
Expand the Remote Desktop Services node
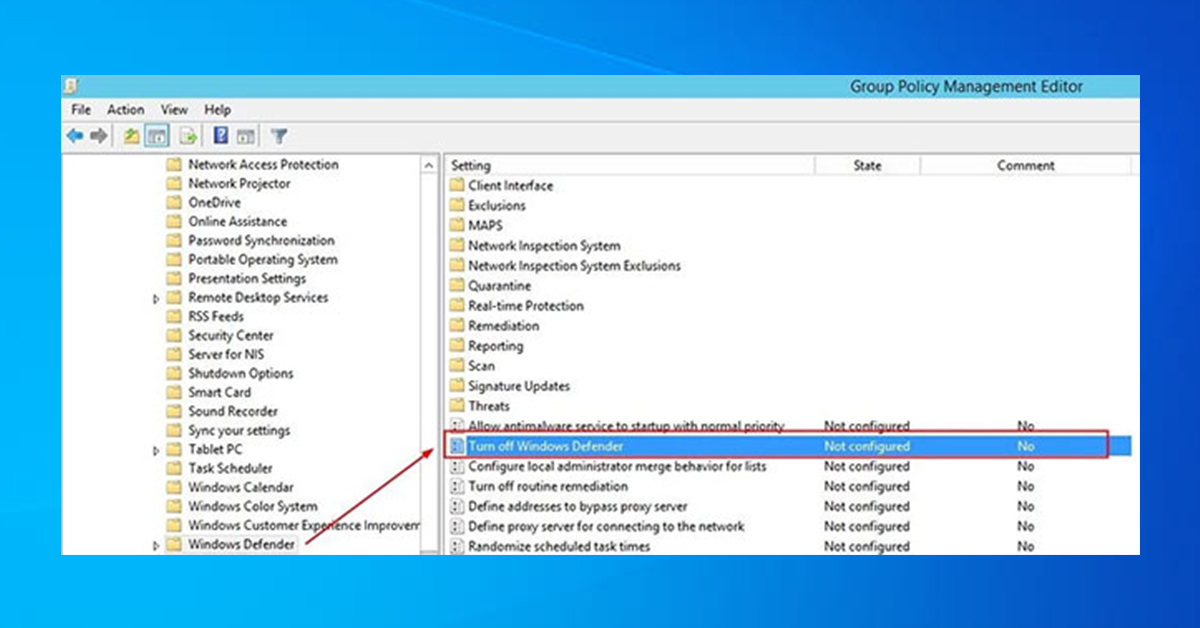(155, 297)
